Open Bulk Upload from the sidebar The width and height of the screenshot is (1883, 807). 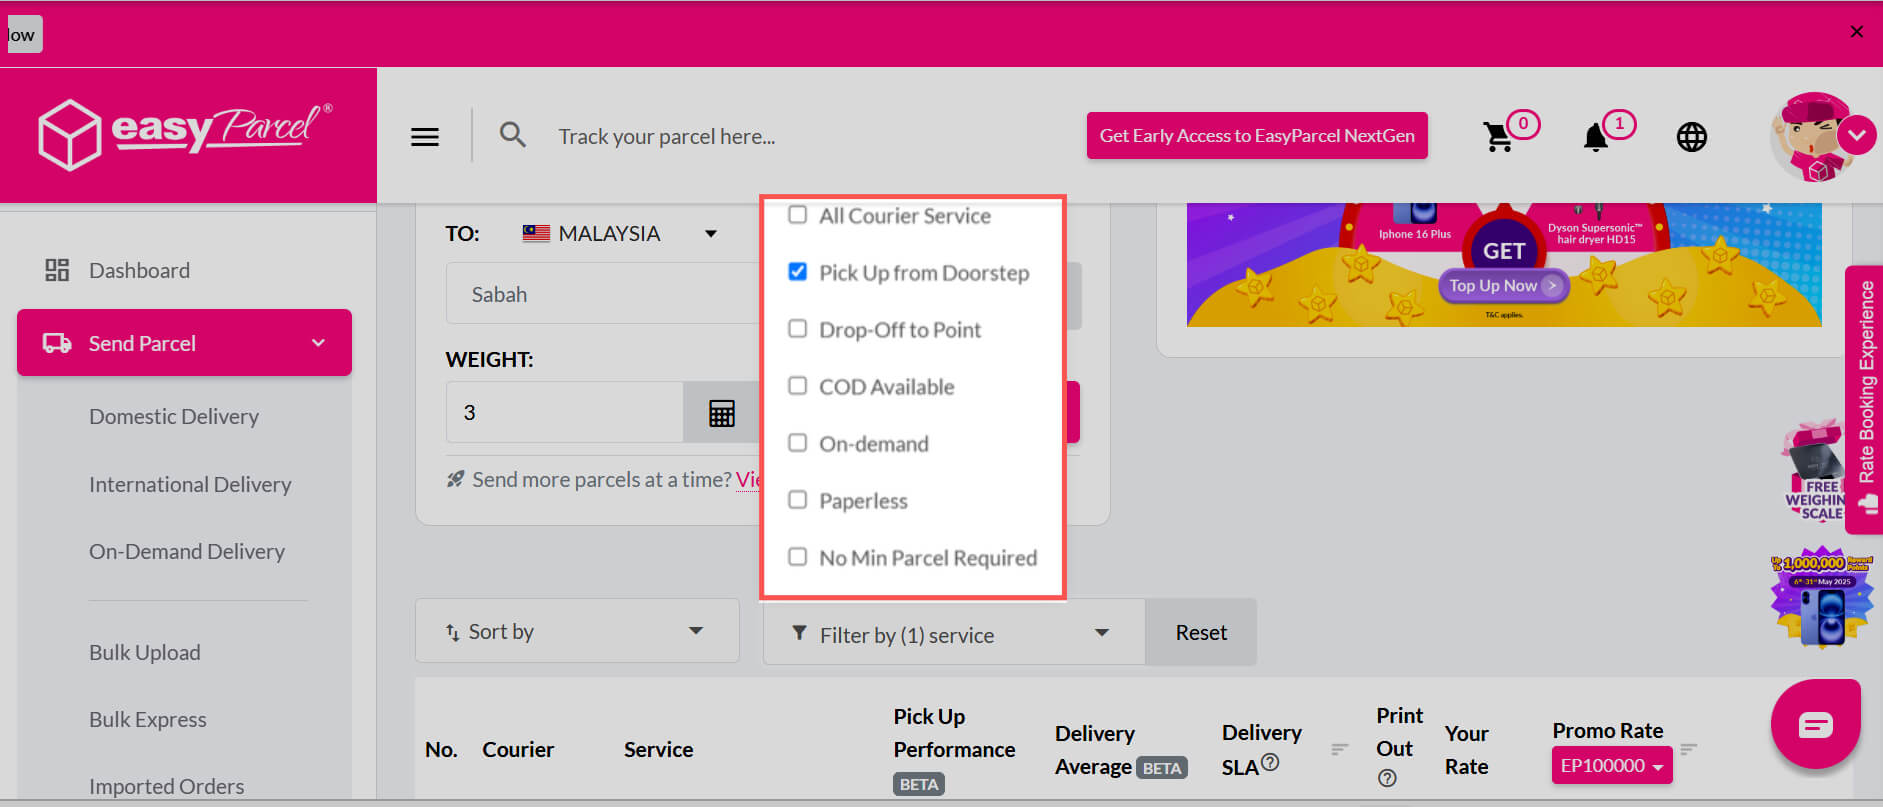pos(145,652)
